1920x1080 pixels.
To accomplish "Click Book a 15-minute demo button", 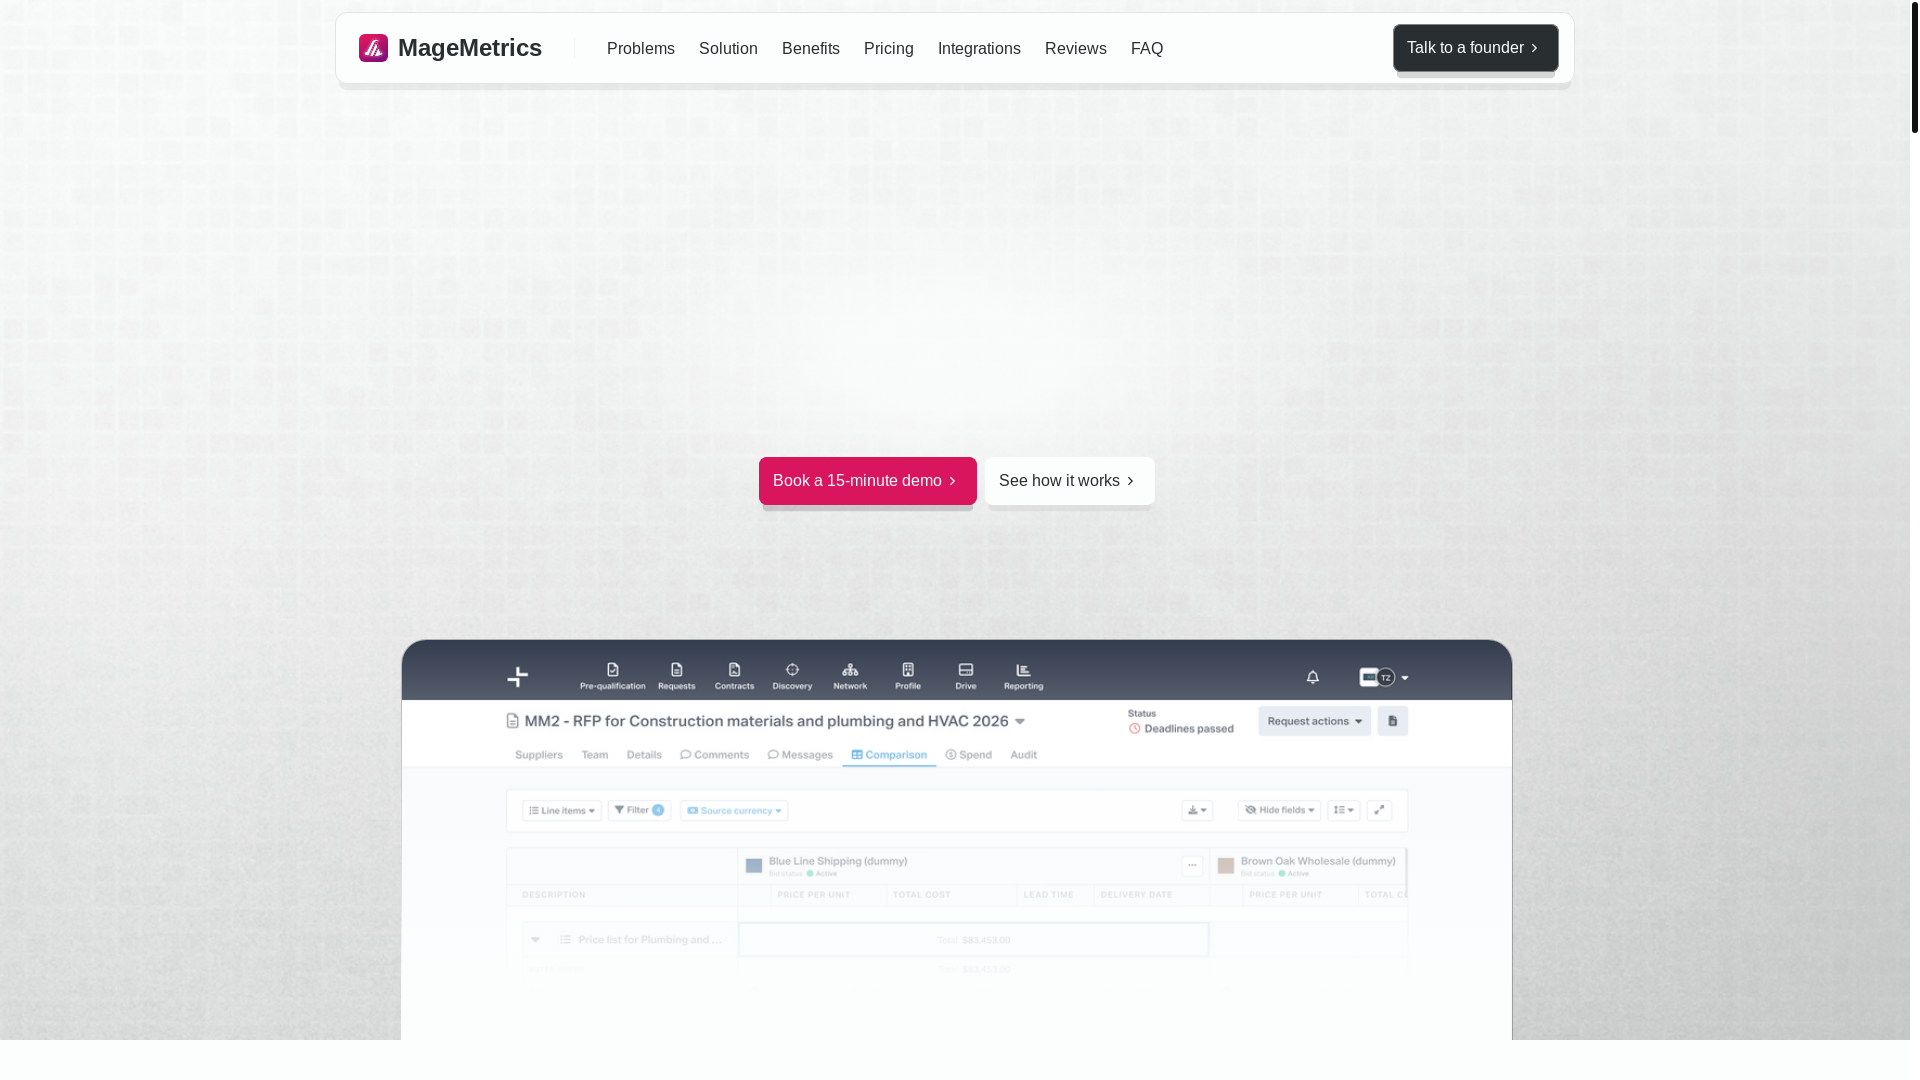I will (x=867, y=481).
